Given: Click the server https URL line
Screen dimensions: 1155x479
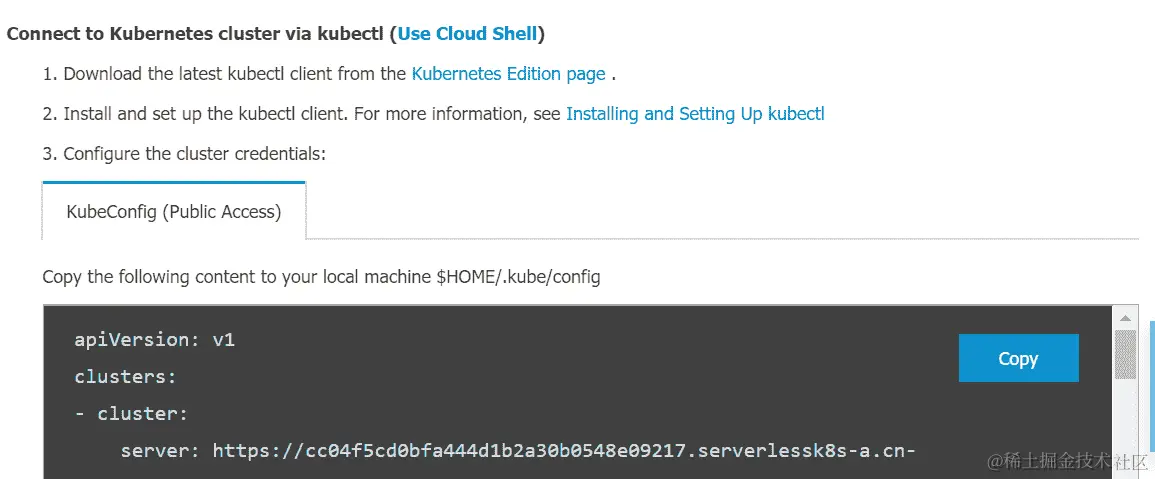Looking at the screenshot, I should click(517, 451).
